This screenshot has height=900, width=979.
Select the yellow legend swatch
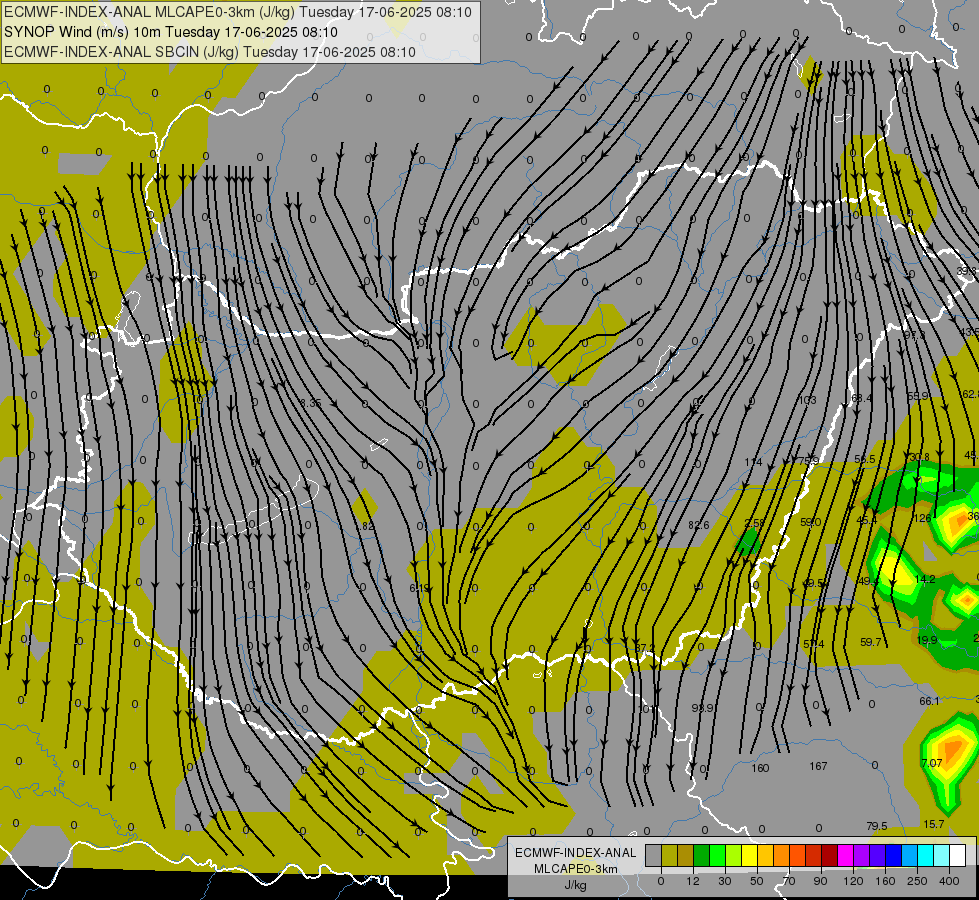click(750, 855)
